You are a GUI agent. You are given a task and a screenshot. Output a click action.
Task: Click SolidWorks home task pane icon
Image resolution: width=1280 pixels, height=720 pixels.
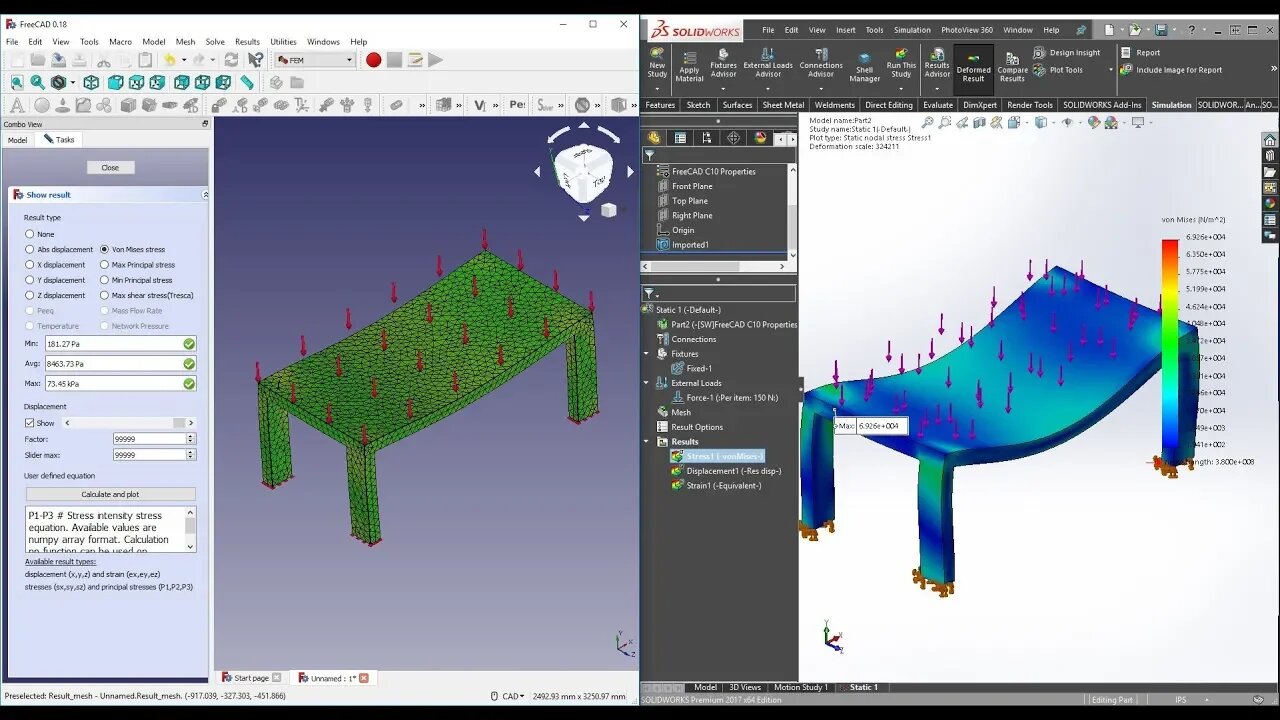(1270, 140)
